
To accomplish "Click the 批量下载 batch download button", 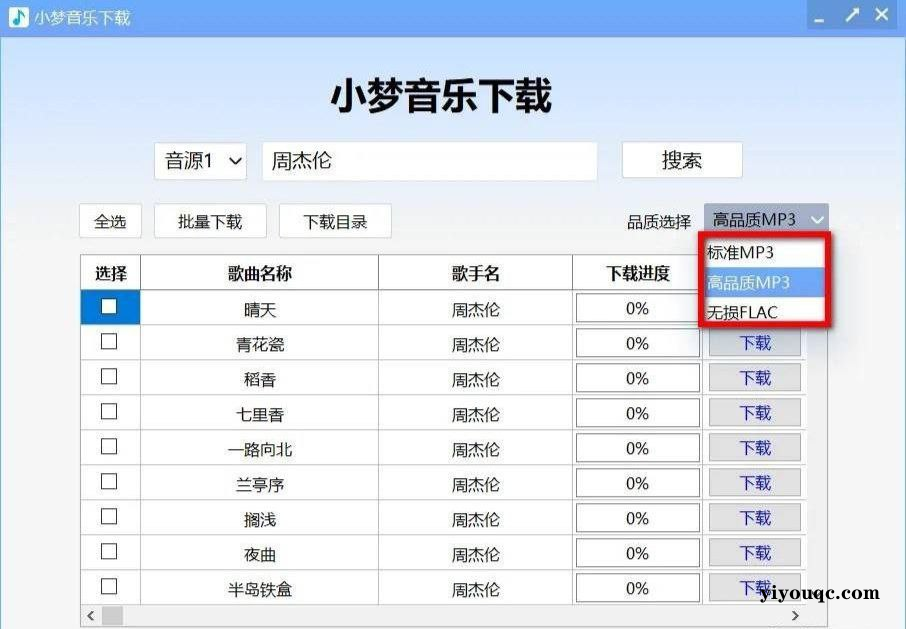I will click(x=210, y=220).
